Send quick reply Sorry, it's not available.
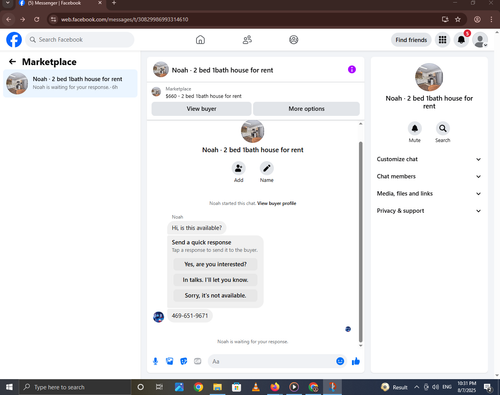 (215, 295)
